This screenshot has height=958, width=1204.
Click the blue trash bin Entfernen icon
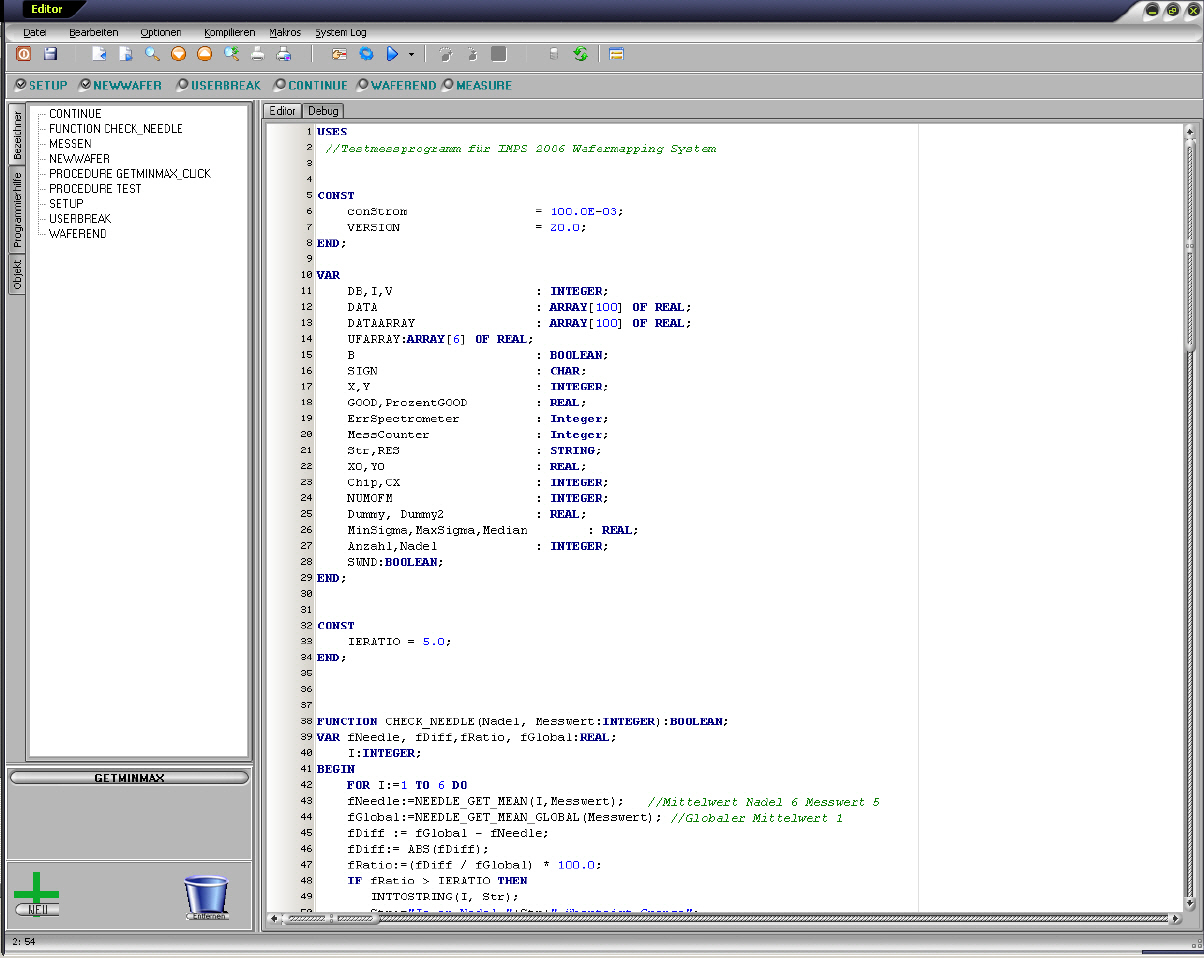click(207, 897)
